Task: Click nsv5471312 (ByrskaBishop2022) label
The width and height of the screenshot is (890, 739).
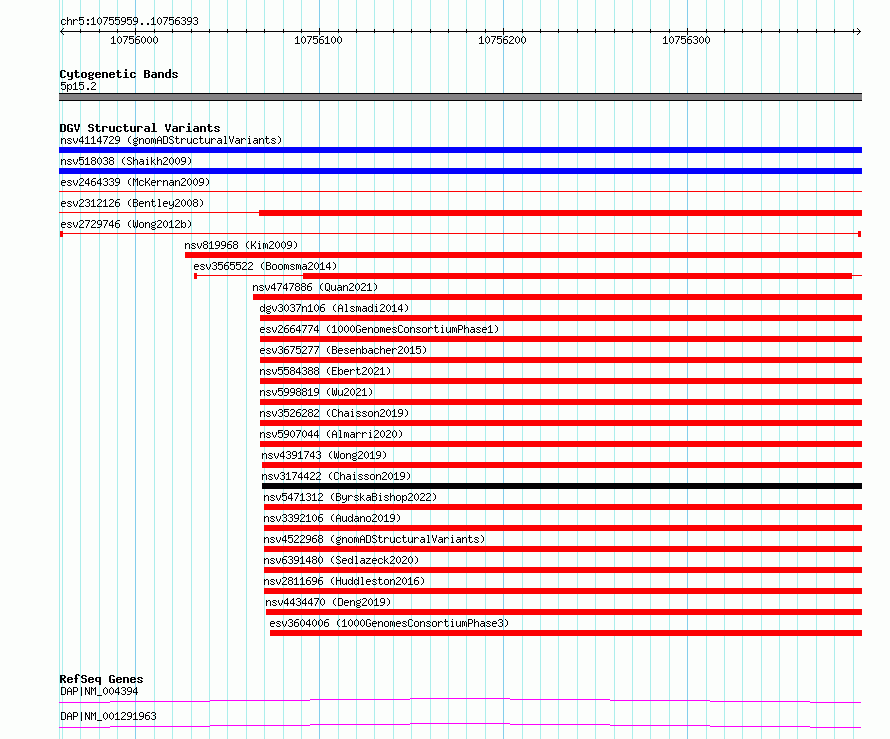Action: click(x=350, y=497)
